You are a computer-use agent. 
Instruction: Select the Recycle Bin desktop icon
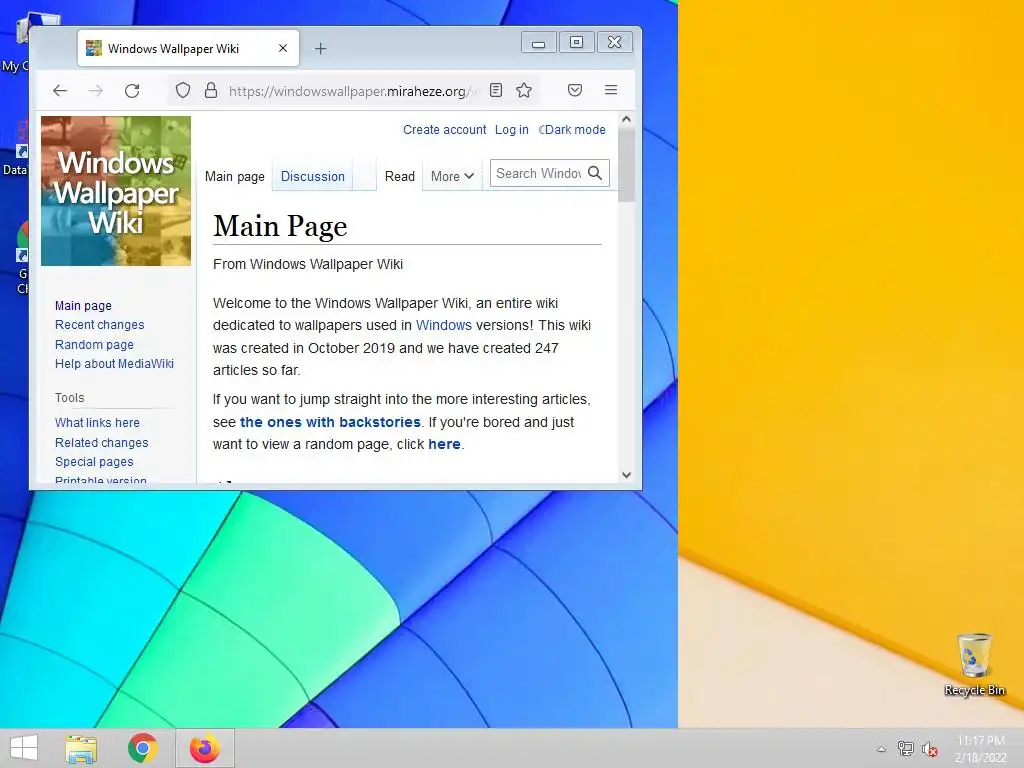click(974, 664)
